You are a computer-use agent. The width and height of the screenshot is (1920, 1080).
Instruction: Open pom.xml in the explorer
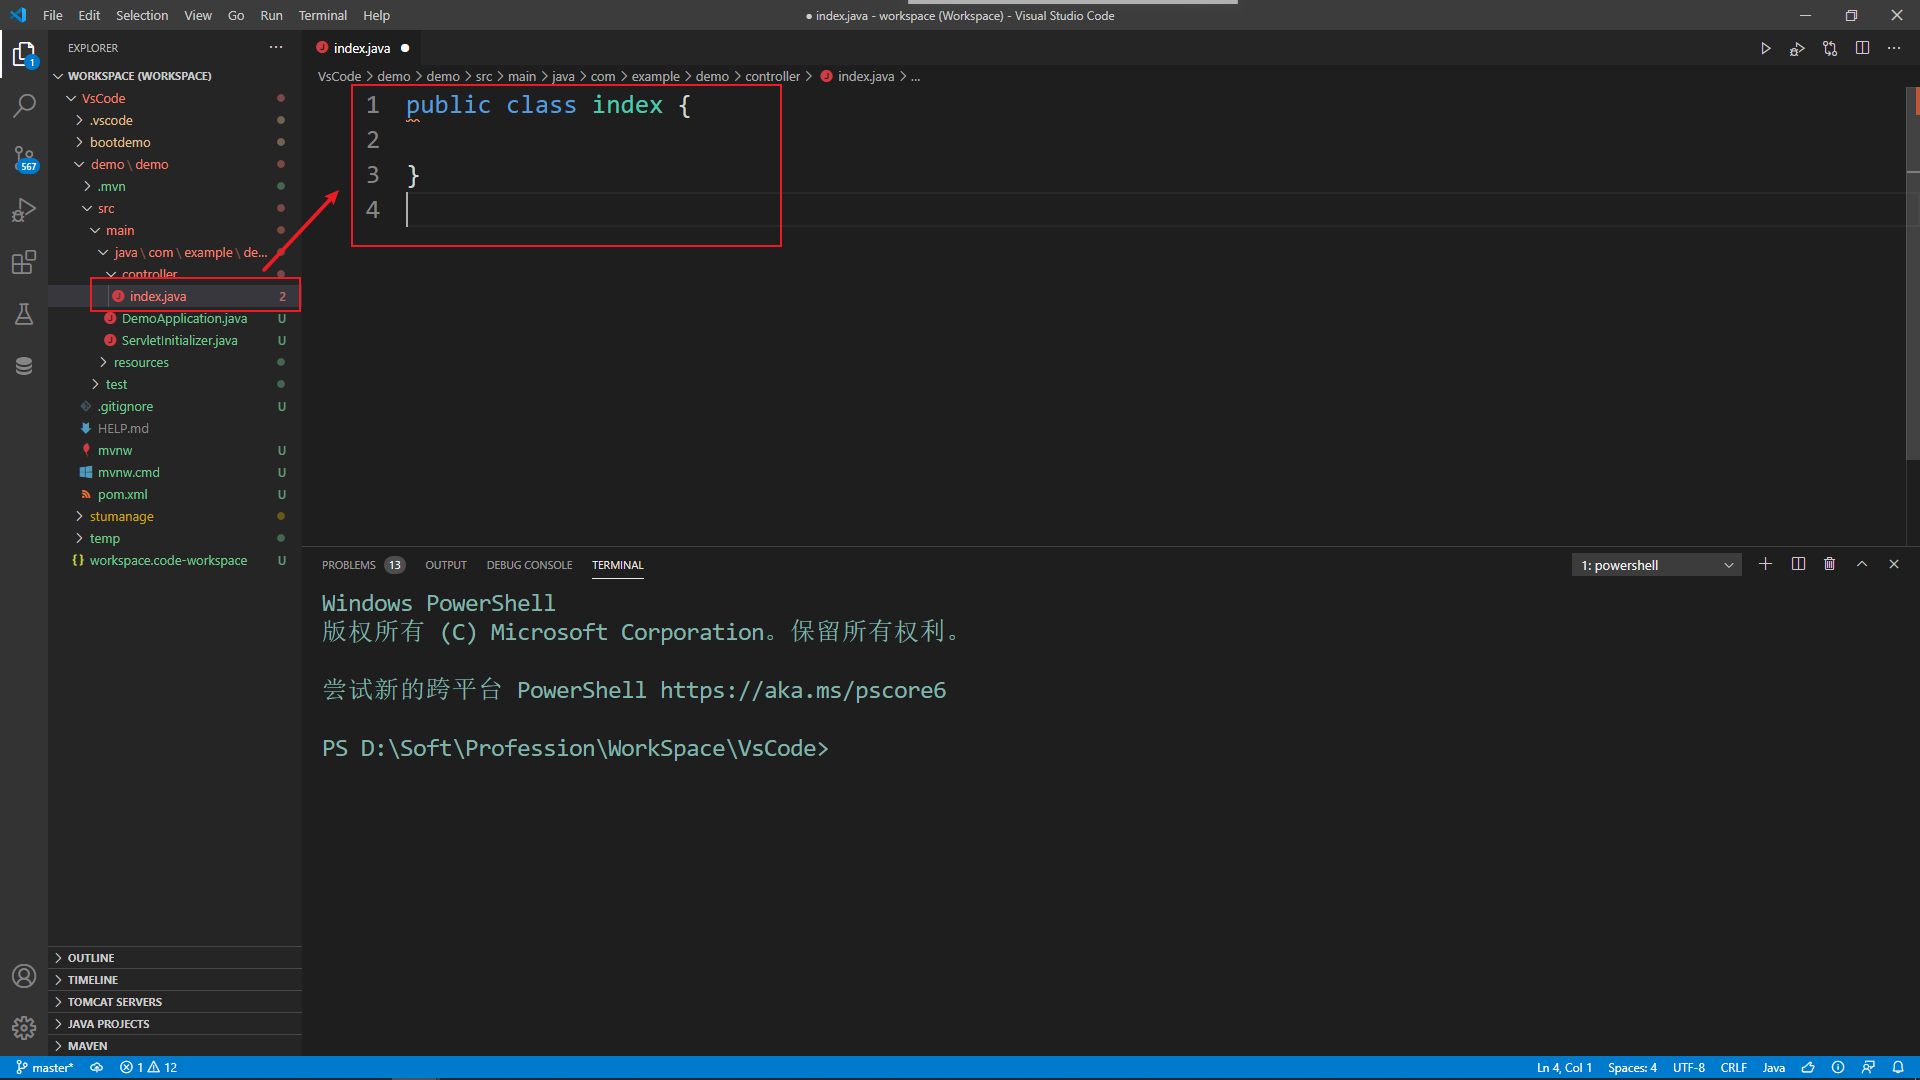[x=122, y=495]
